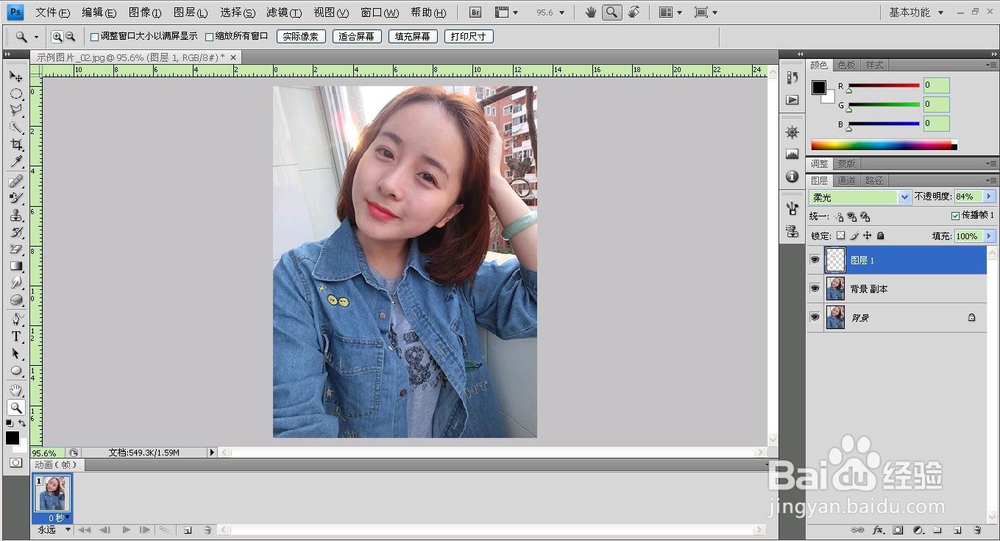
Task: Click Rotate View tool in application bar
Action: (634, 12)
